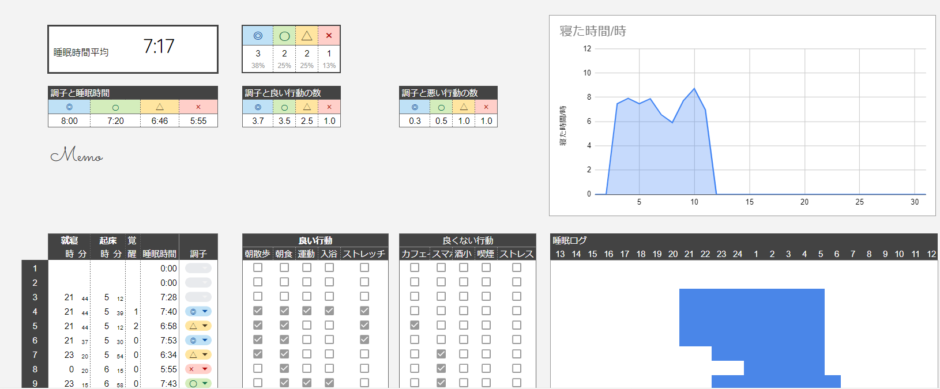Toggle スマホ checkbox in row 7
Image resolution: width=940 pixels, height=389 pixels.
pos(441,354)
